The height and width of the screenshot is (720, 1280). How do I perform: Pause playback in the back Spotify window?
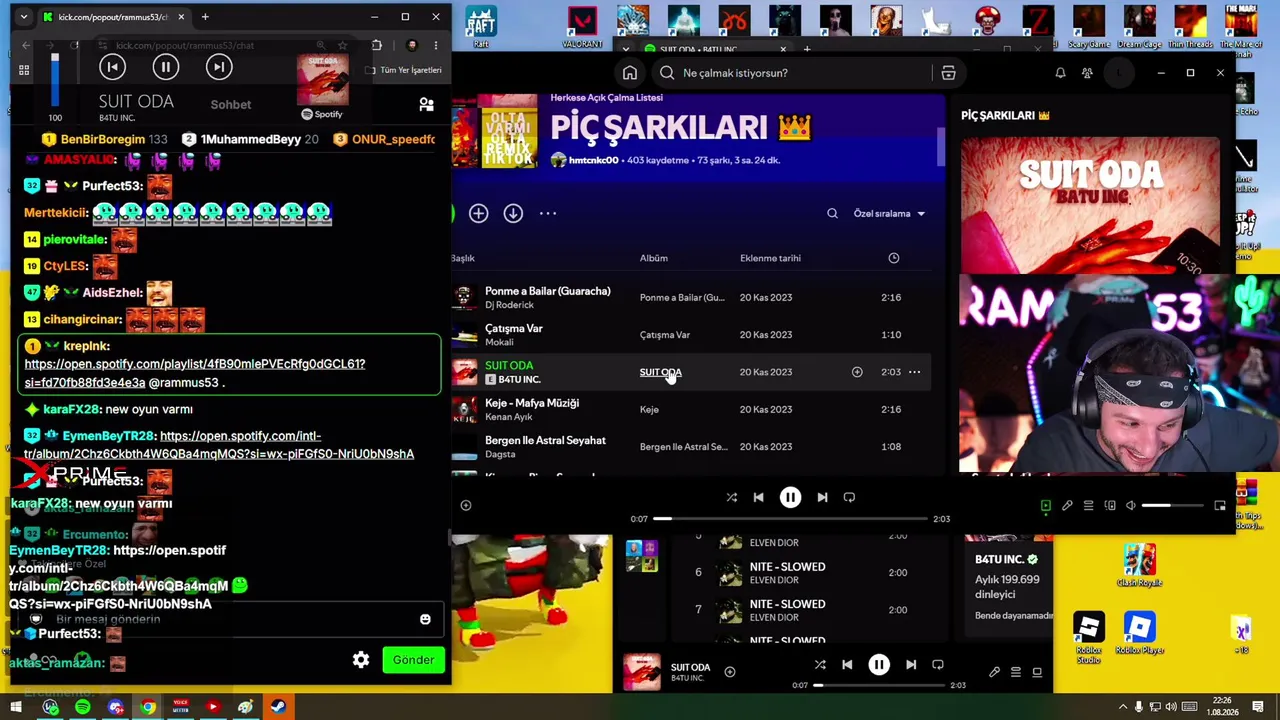pyautogui.click(x=879, y=665)
